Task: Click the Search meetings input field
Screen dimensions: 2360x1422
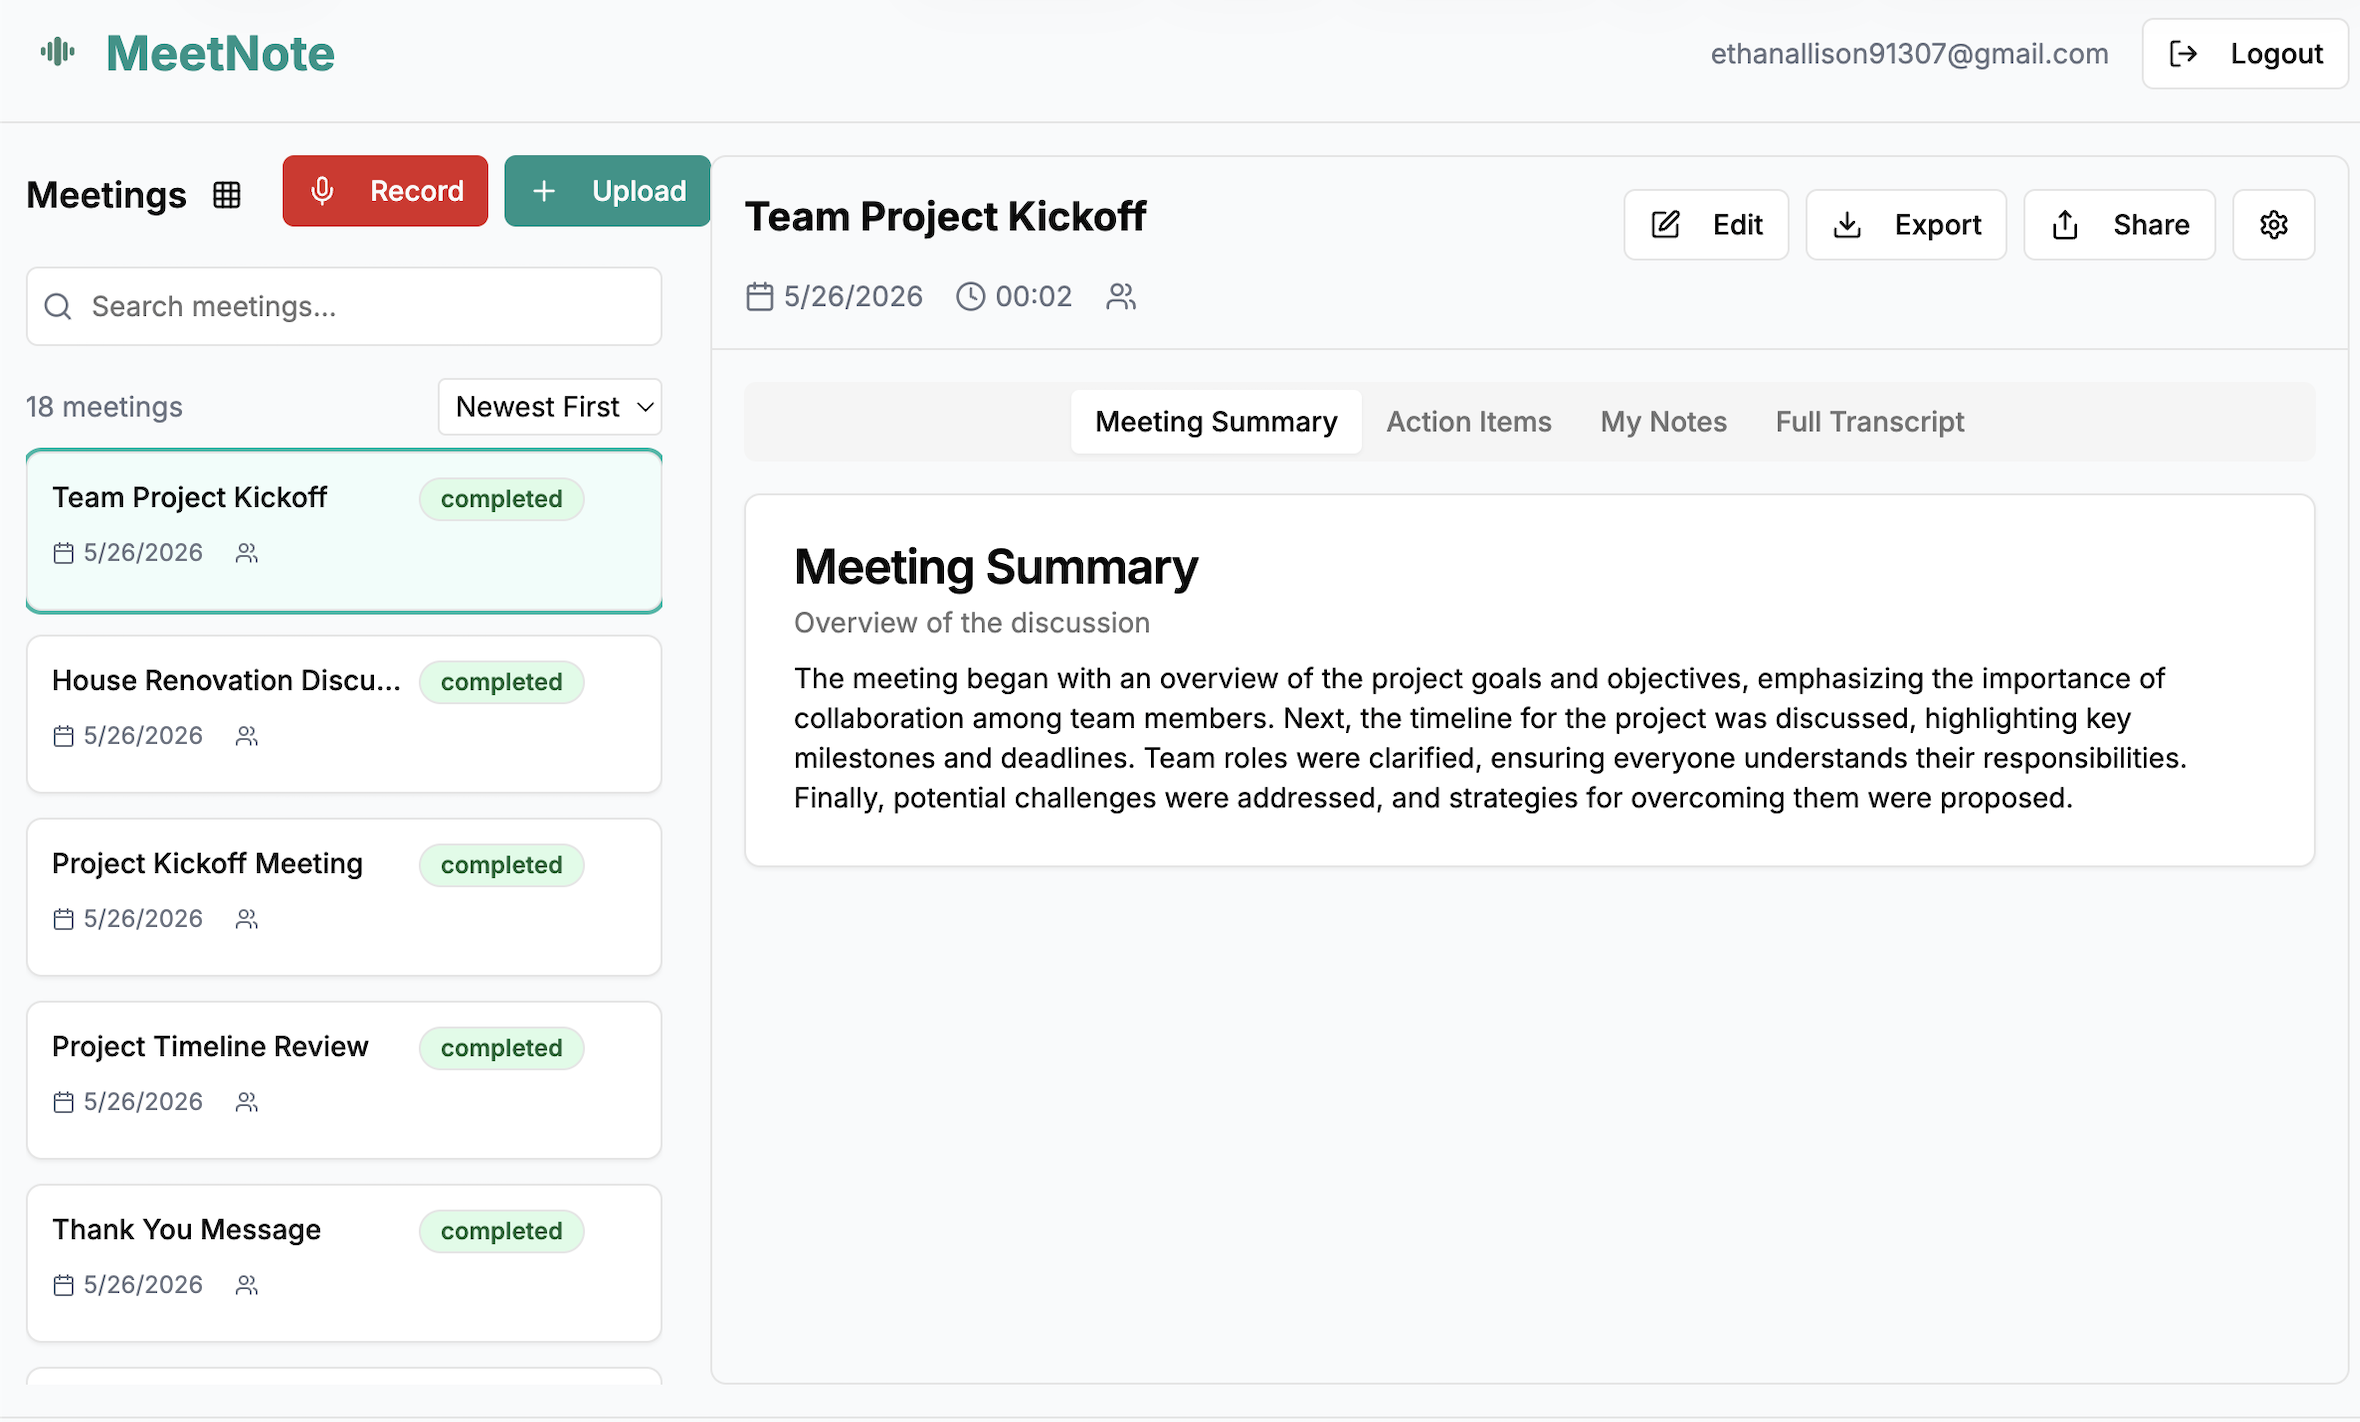Action: click(344, 306)
